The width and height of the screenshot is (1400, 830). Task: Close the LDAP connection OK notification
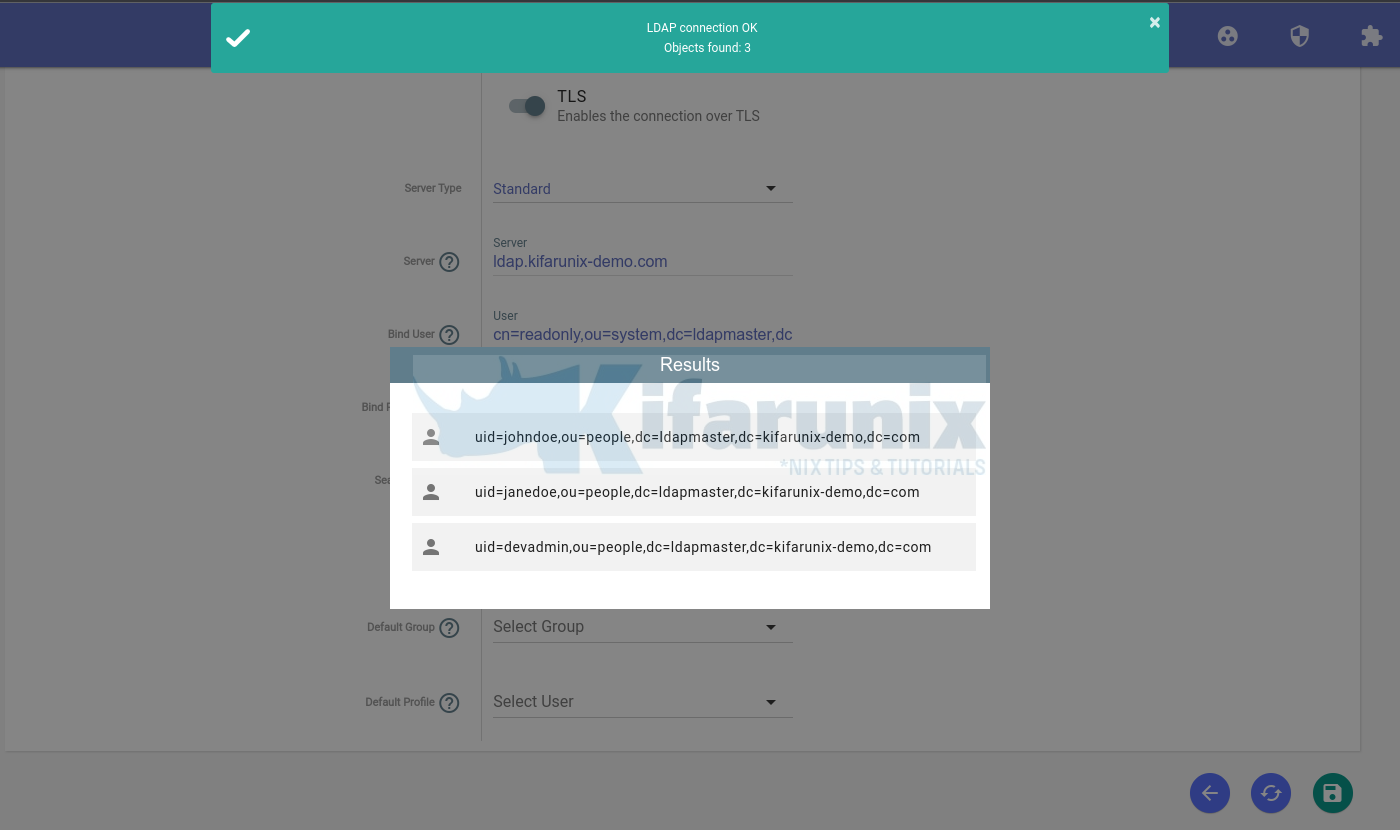[x=1154, y=22]
